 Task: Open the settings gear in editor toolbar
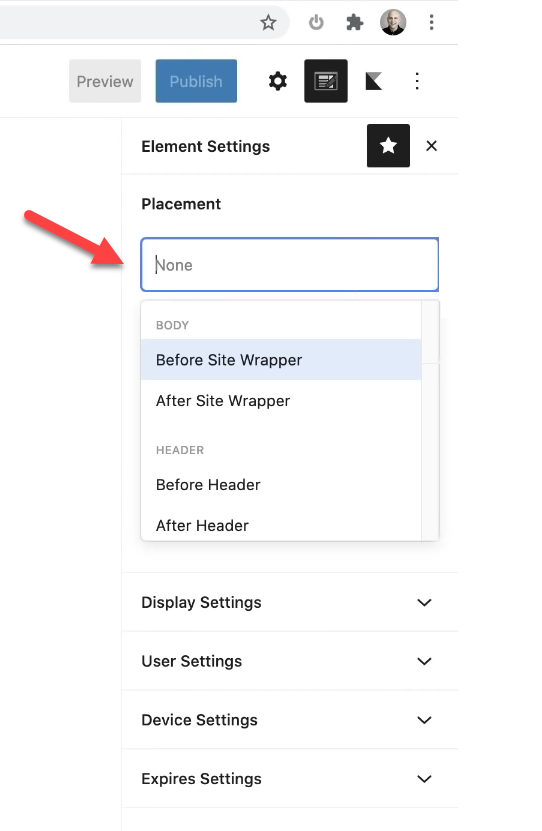[278, 81]
